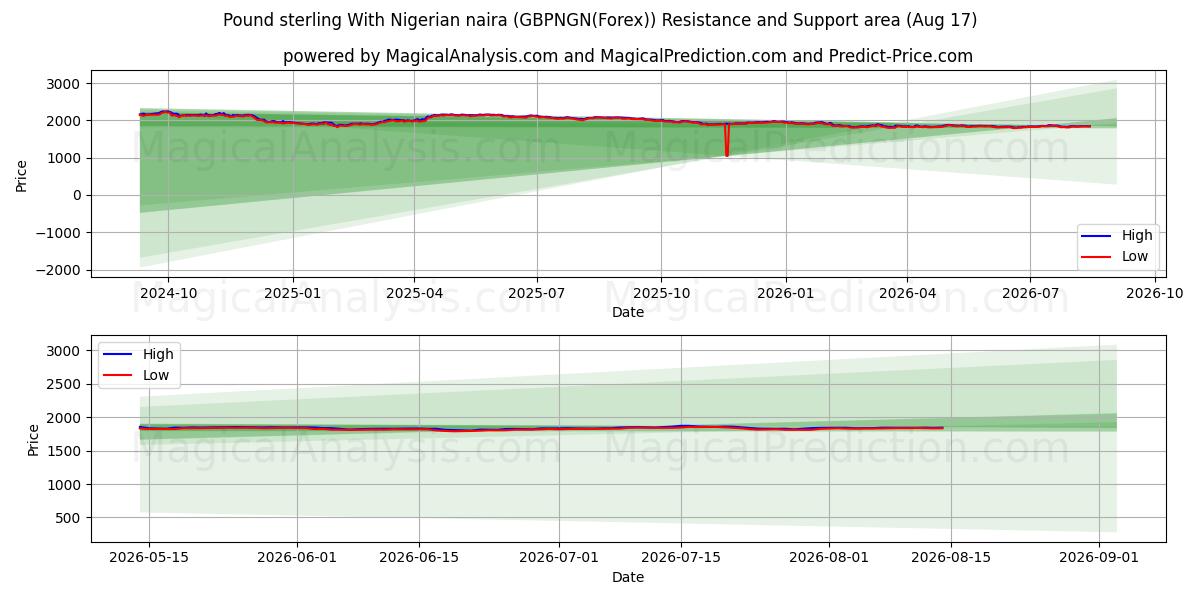Click the 2026-07 date tick
The height and width of the screenshot is (600, 1200).
click(x=1030, y=293)
